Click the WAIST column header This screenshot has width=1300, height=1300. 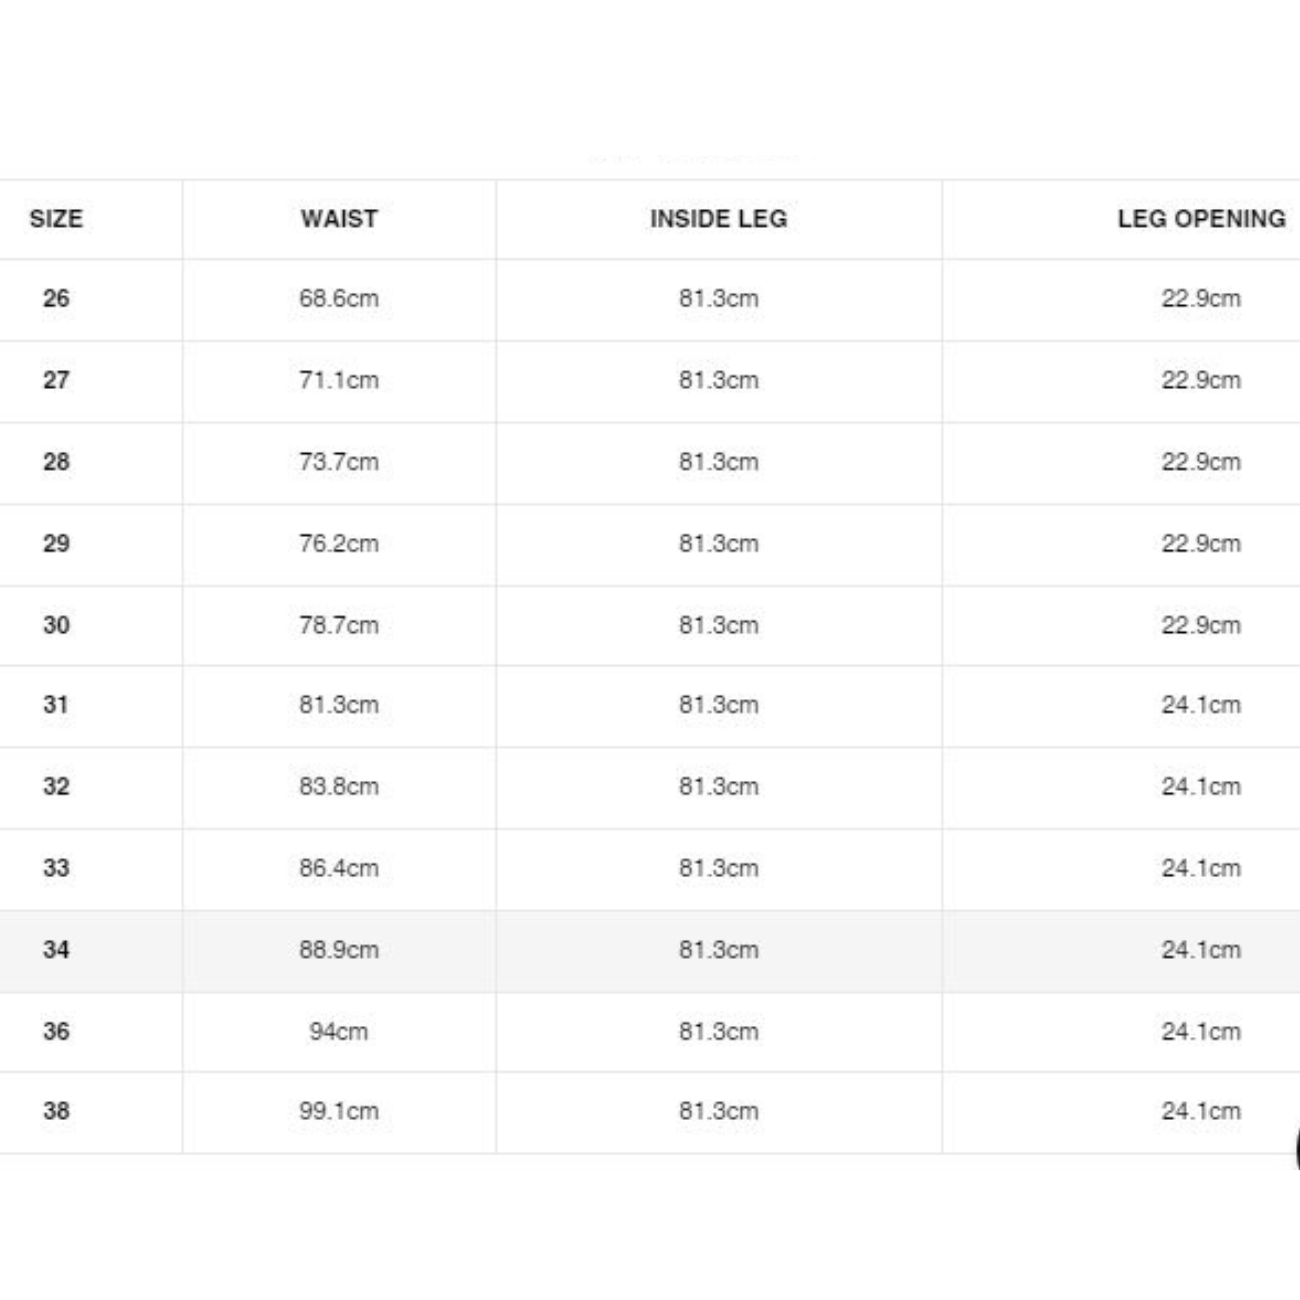point(339,219)
